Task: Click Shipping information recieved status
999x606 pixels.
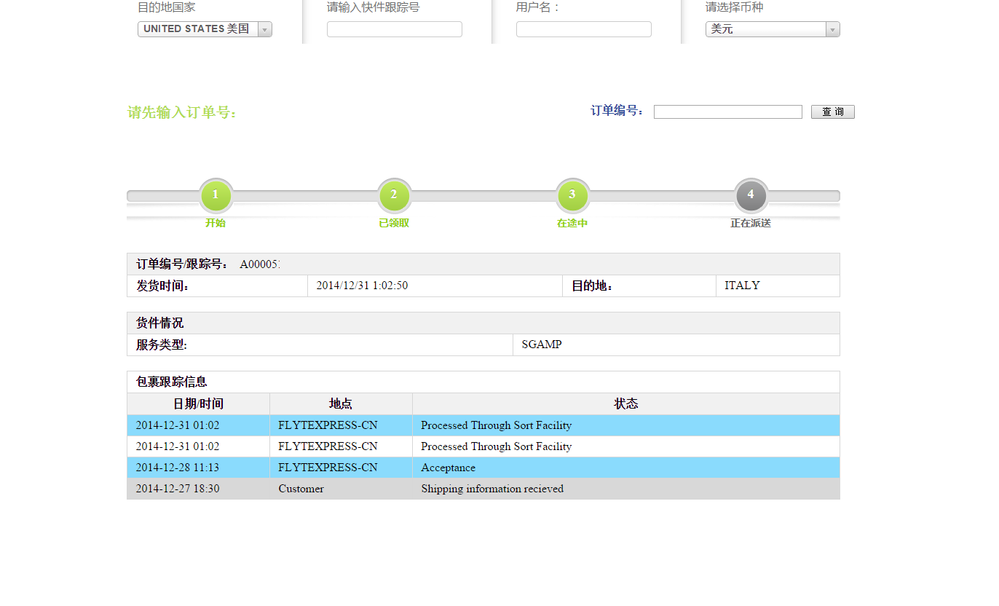Action: pyautogui.click(x=492, y=489)
